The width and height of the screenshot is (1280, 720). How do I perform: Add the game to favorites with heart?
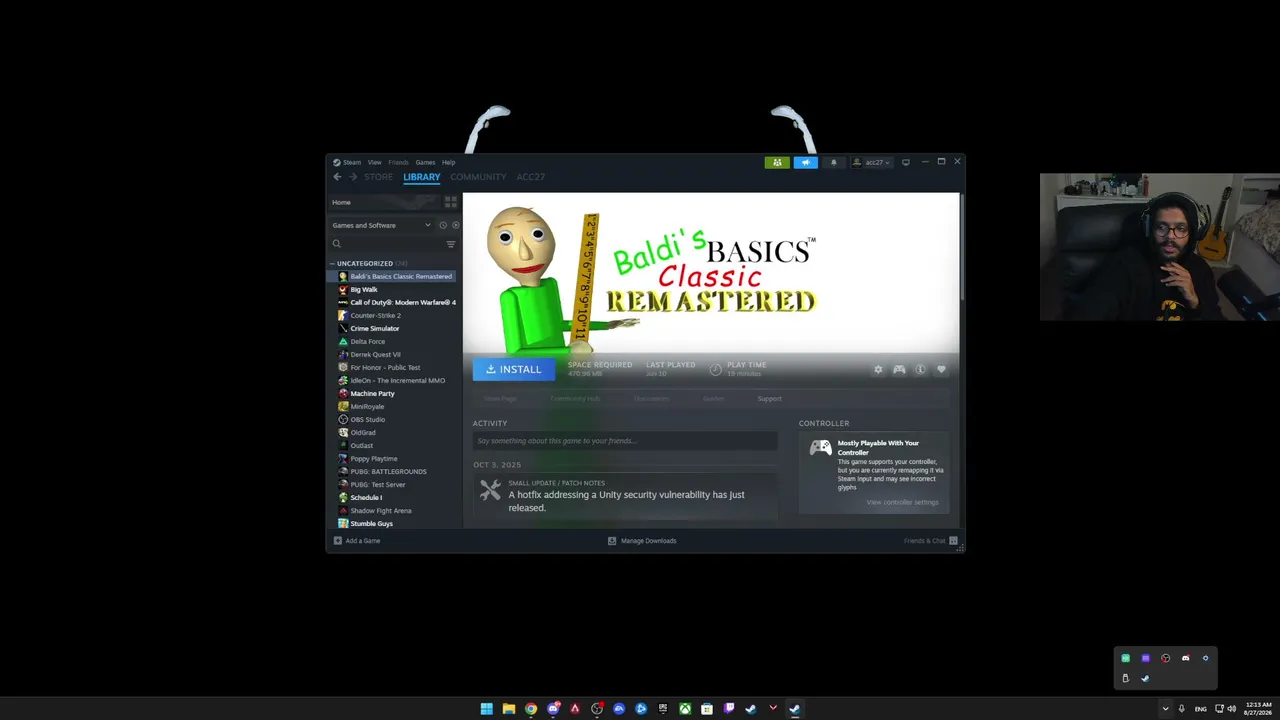[941, 369]
